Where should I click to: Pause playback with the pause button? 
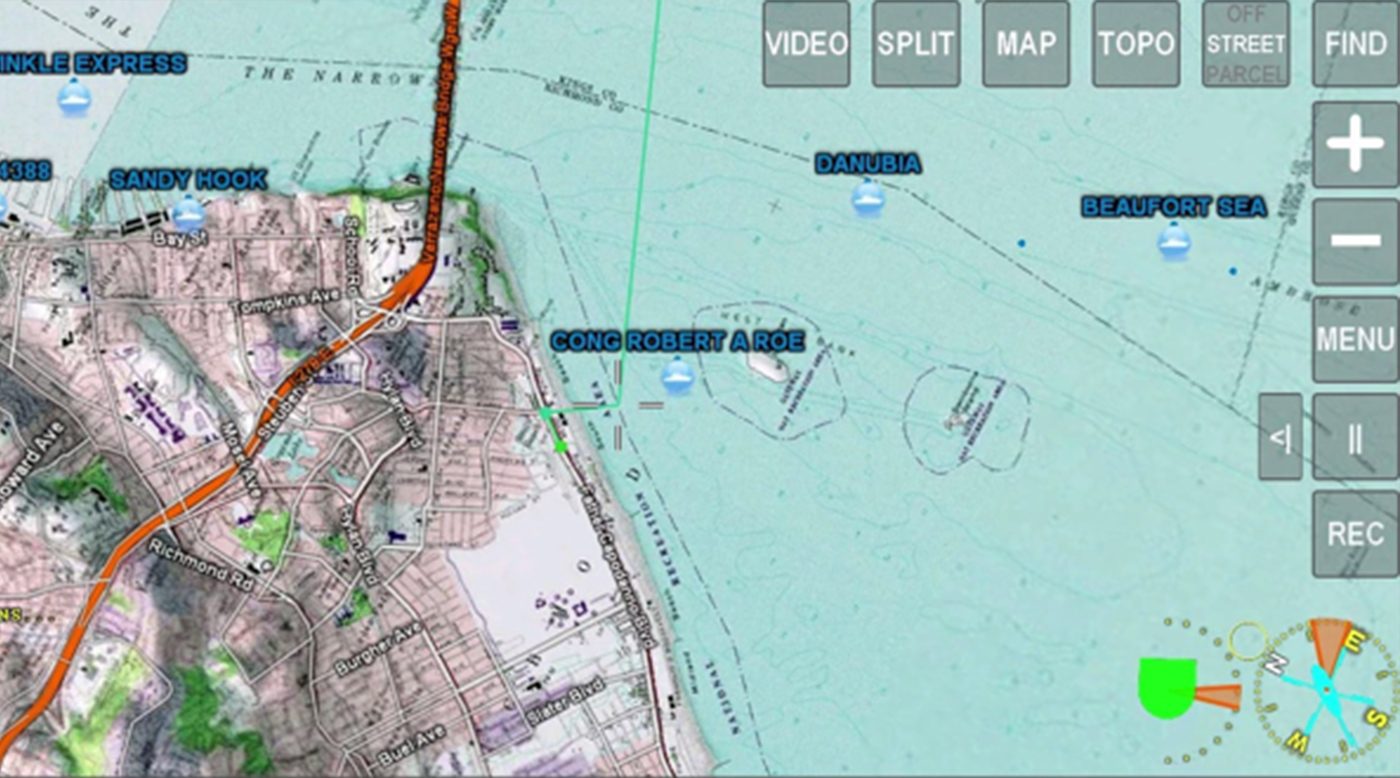pyautogui.click(x=1355, y=437)
